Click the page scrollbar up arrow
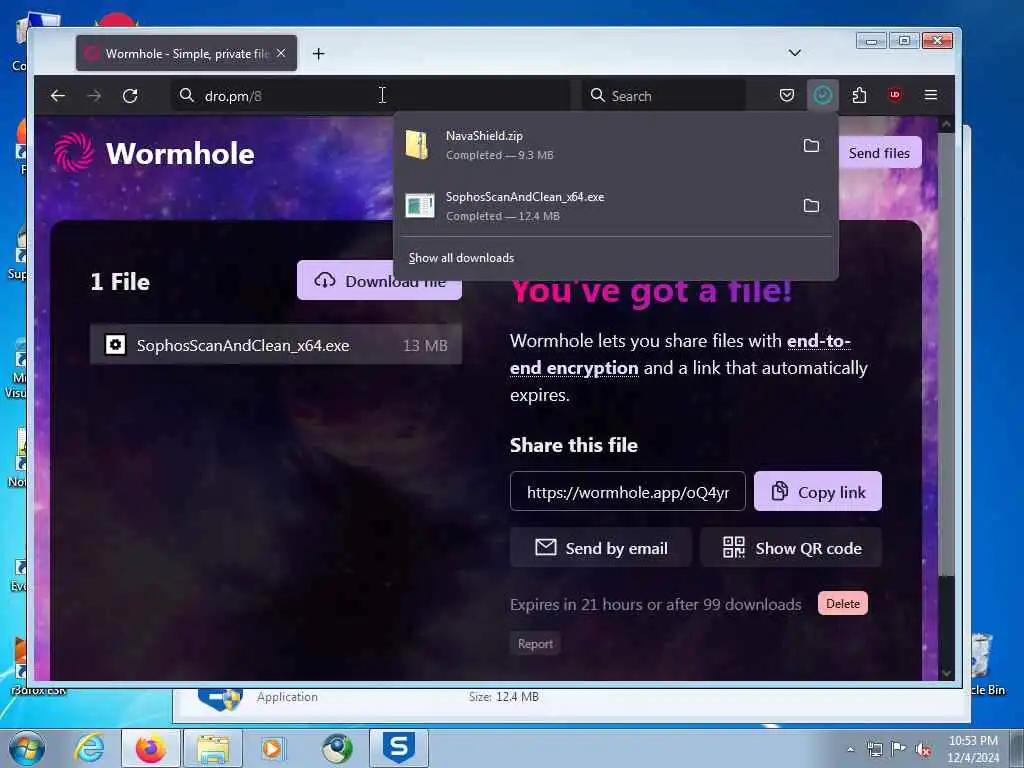 pyautogui.click(x=946, y=124)
